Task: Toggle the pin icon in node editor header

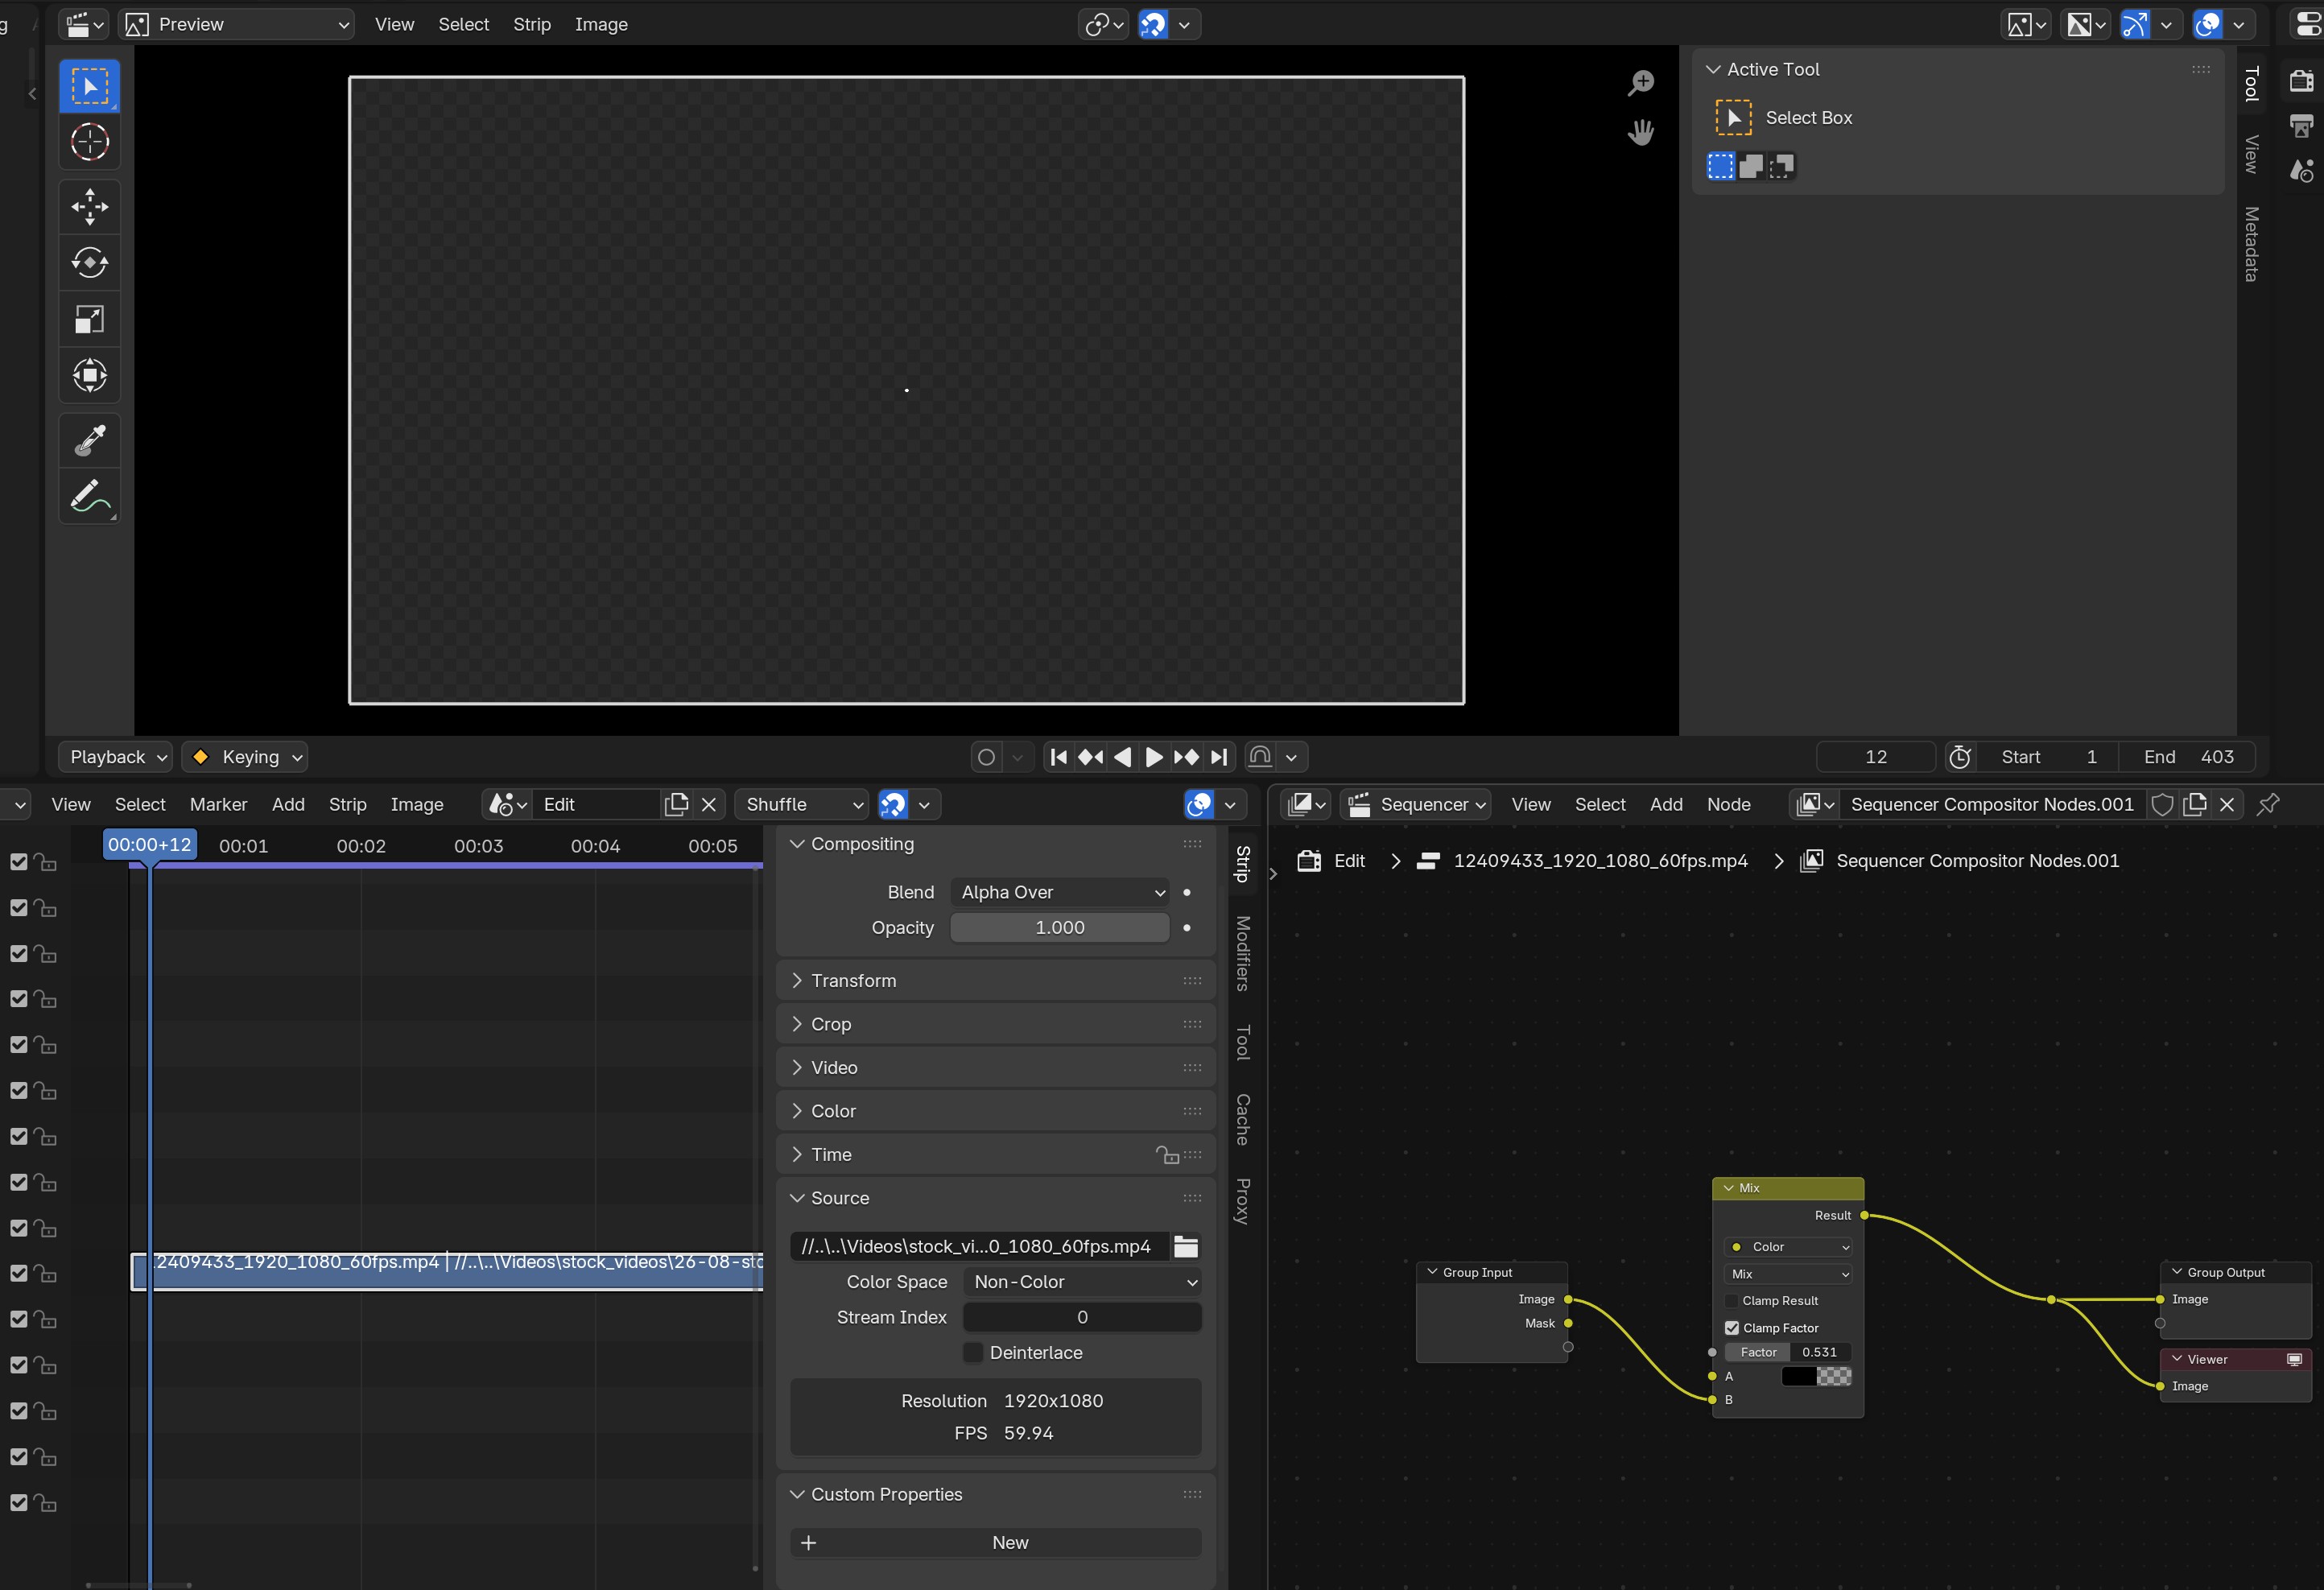Action: pyautogui.click(x=2268, y=804)
